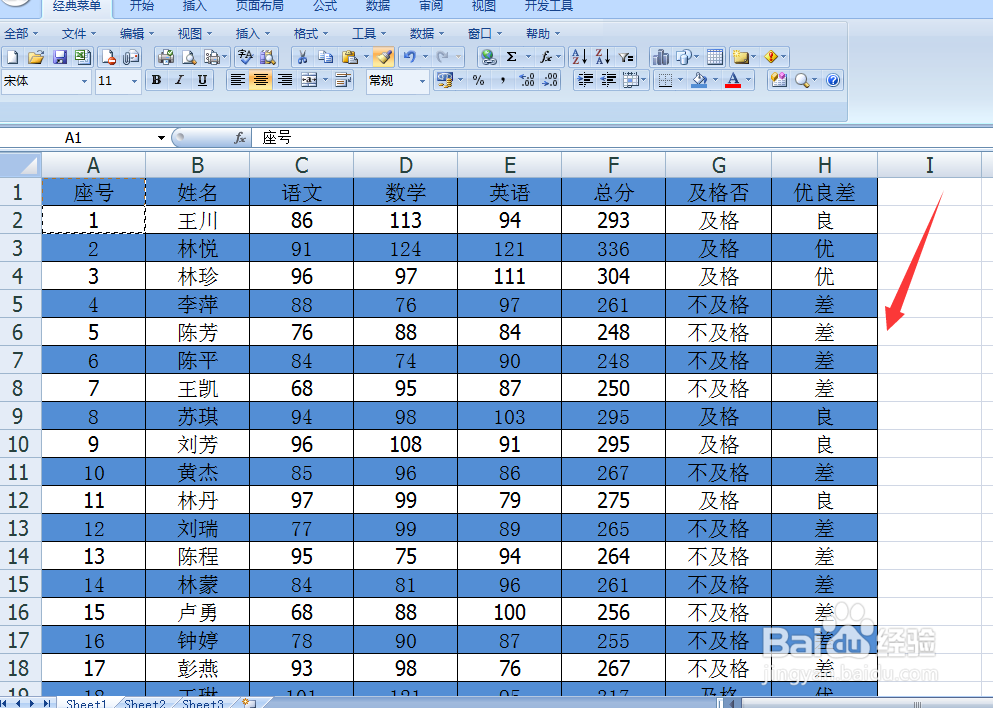Save the workbook with the floppy disk icon

point(60,58)
